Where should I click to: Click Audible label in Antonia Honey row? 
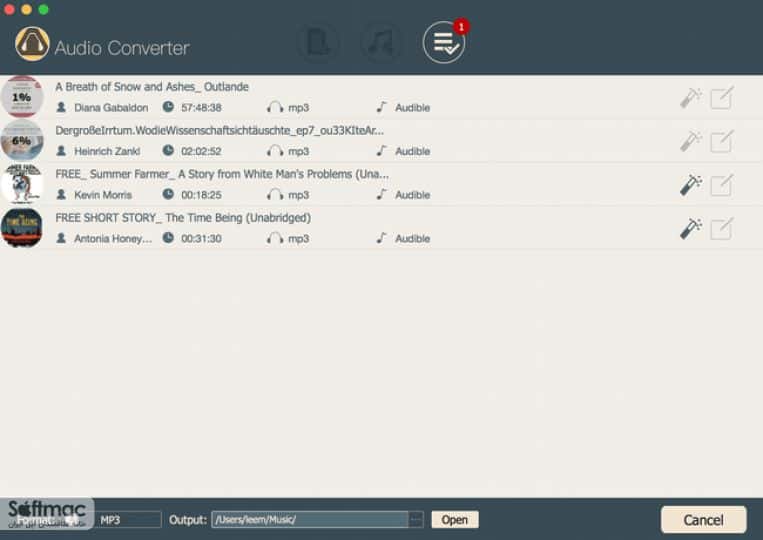[x=412, y=238]
